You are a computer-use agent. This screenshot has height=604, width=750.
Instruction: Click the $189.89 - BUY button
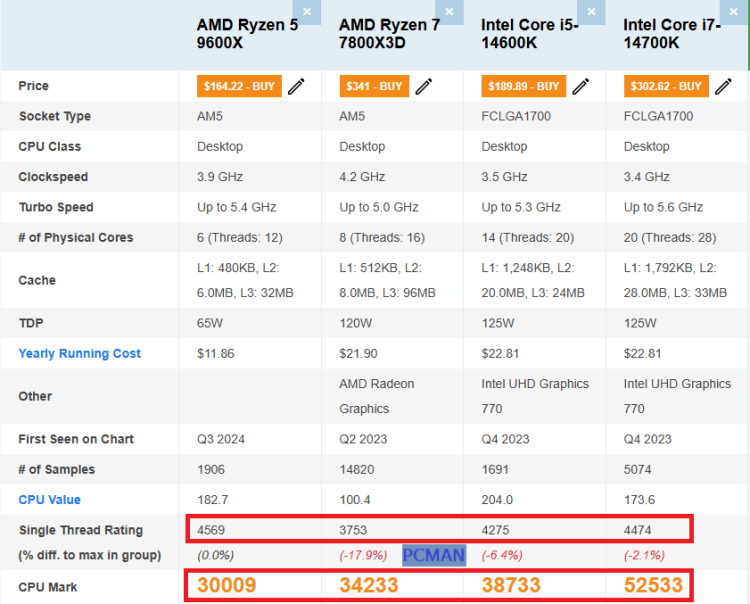[524, 86]
